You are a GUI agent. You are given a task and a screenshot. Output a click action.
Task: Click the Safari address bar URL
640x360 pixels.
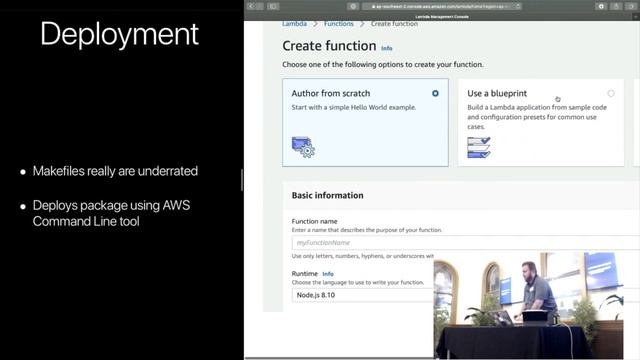[x=441, y=6]
